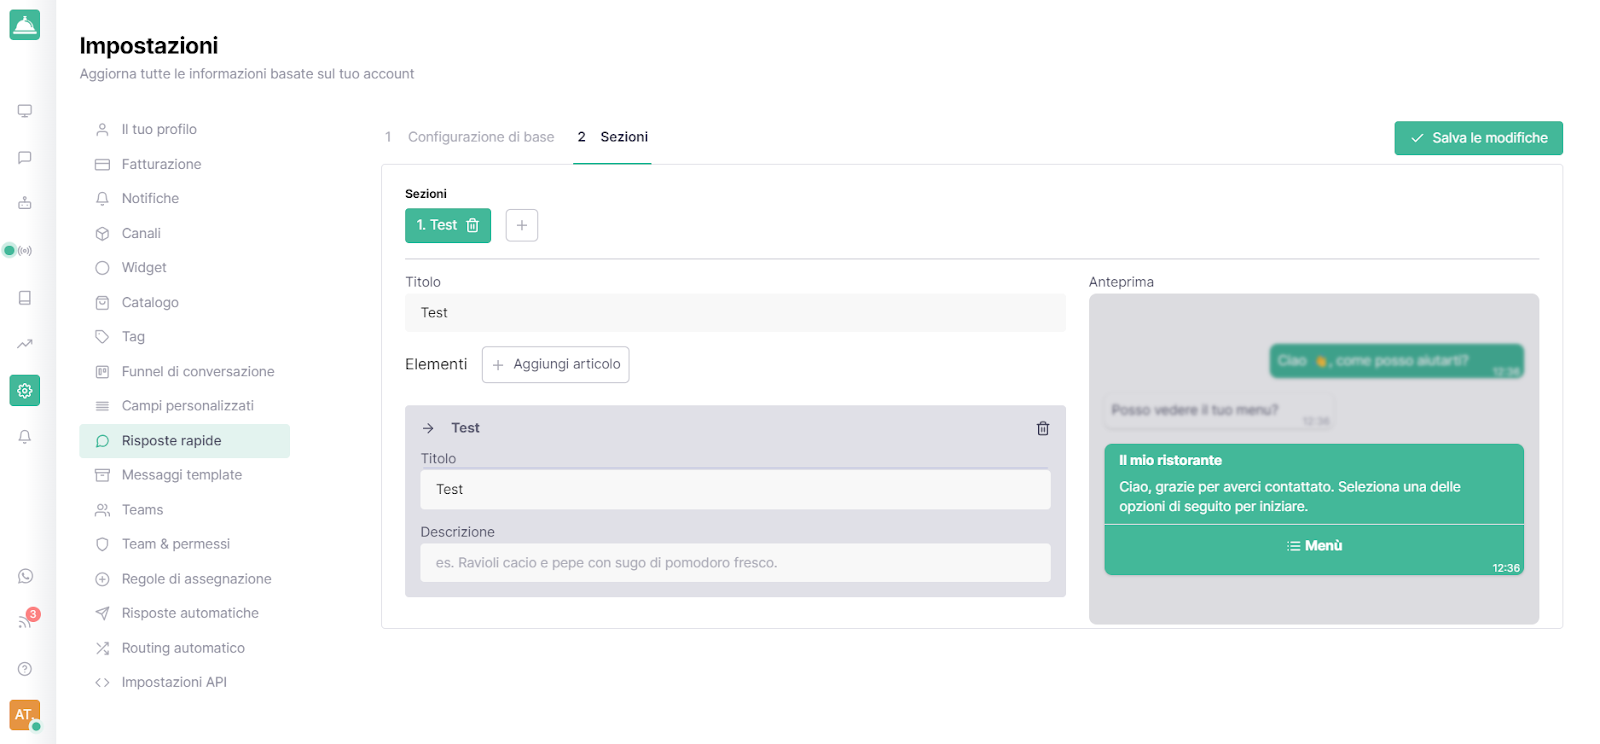Open the WhatsApp icon in sidebar
Viewport: 1600px width, 744px height.
click(25, 576)
